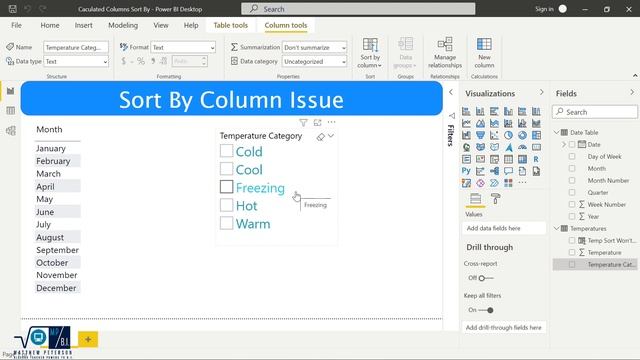Expand the Filters pane arrow
640x360 pixels.
click(x=451, y=92)
